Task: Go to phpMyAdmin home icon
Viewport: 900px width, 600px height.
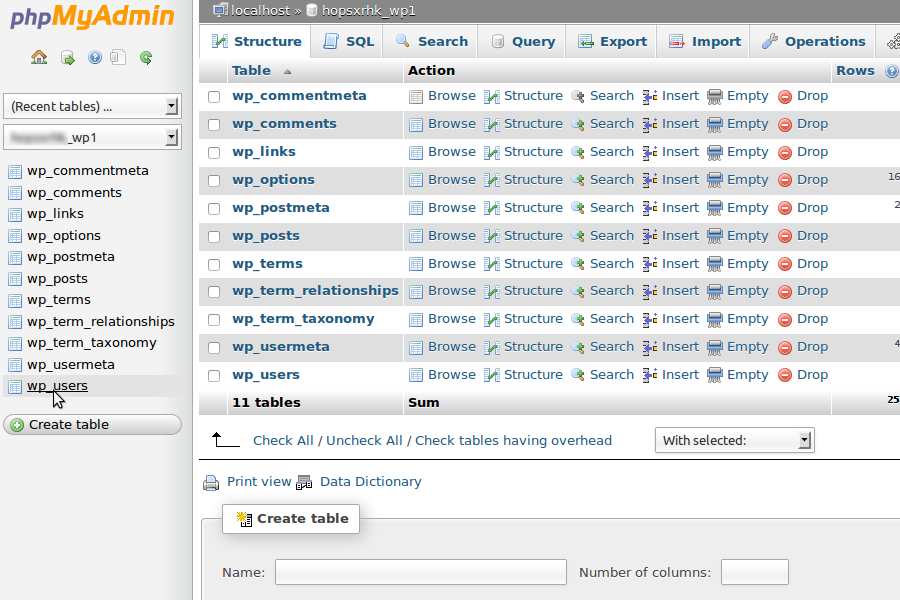Action: (39, 57)
